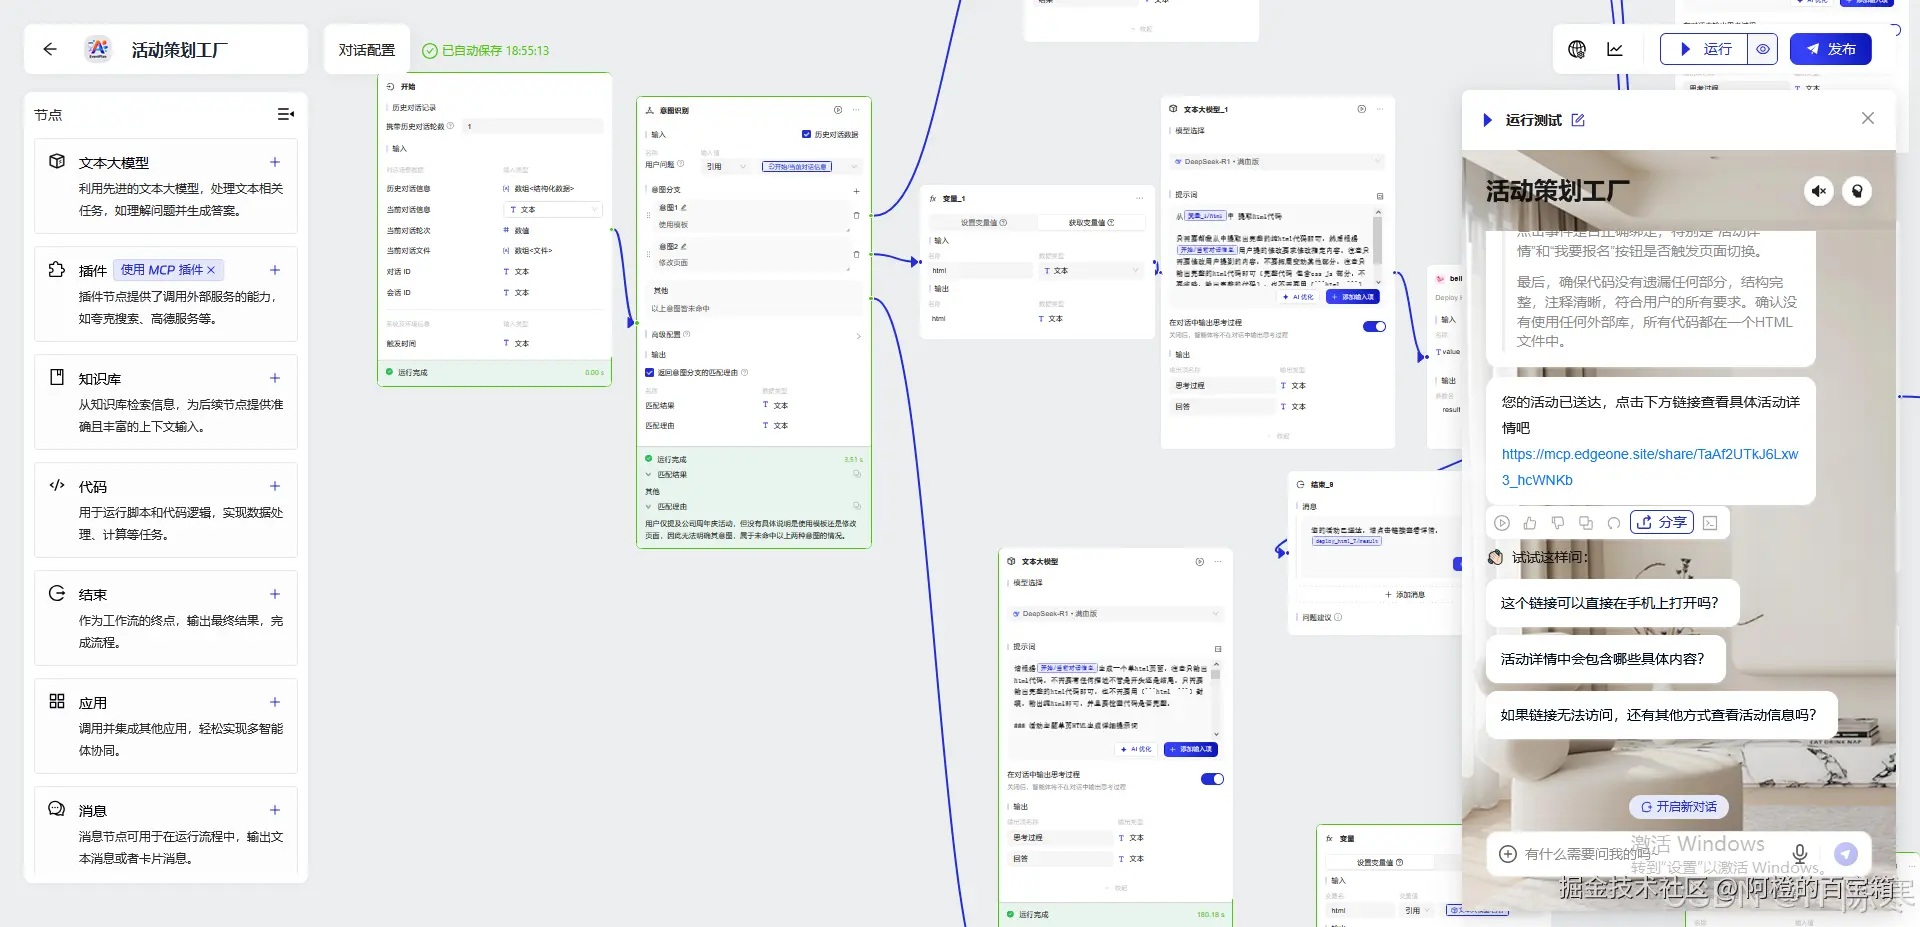Give the chat reply a thumbs down
This screenshot has width=1920, height=927.
(x=1558, y=523)
